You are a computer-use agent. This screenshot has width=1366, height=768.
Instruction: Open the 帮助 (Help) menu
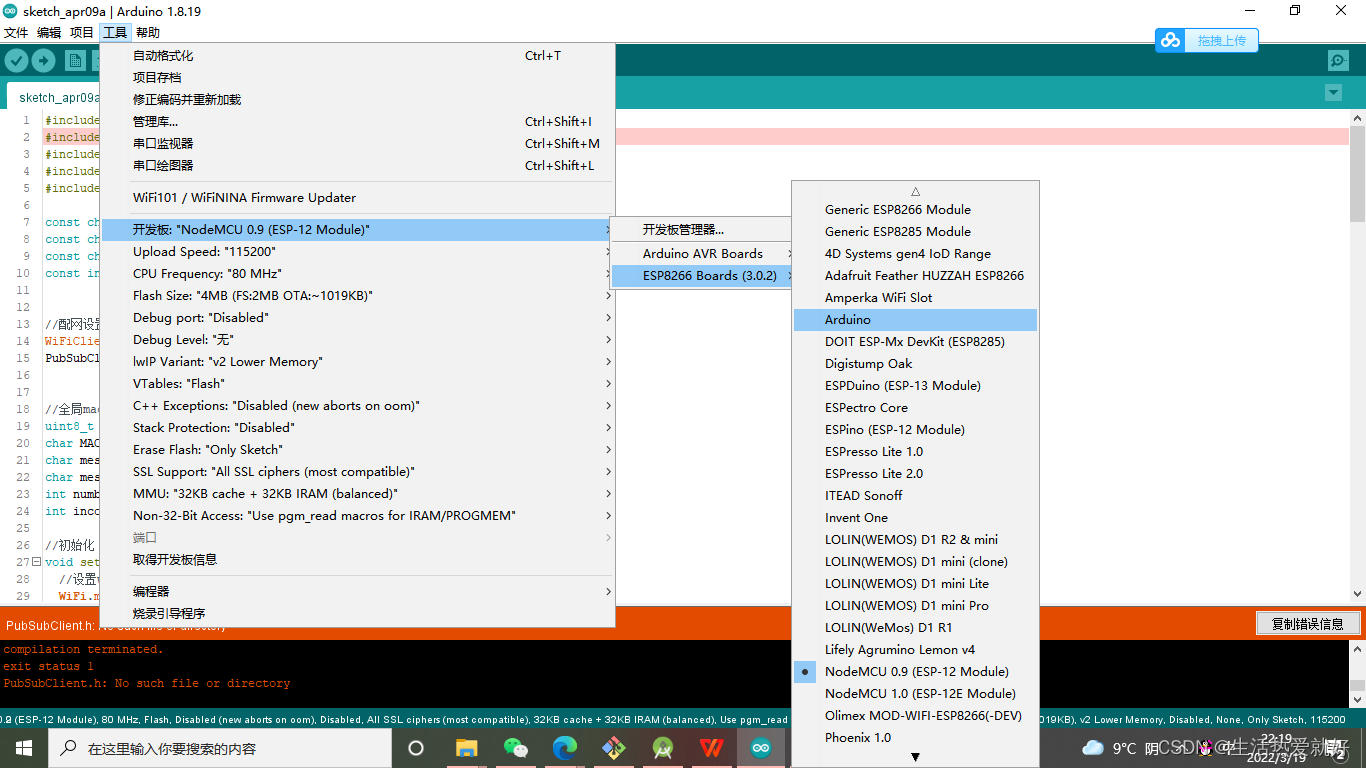148,33
